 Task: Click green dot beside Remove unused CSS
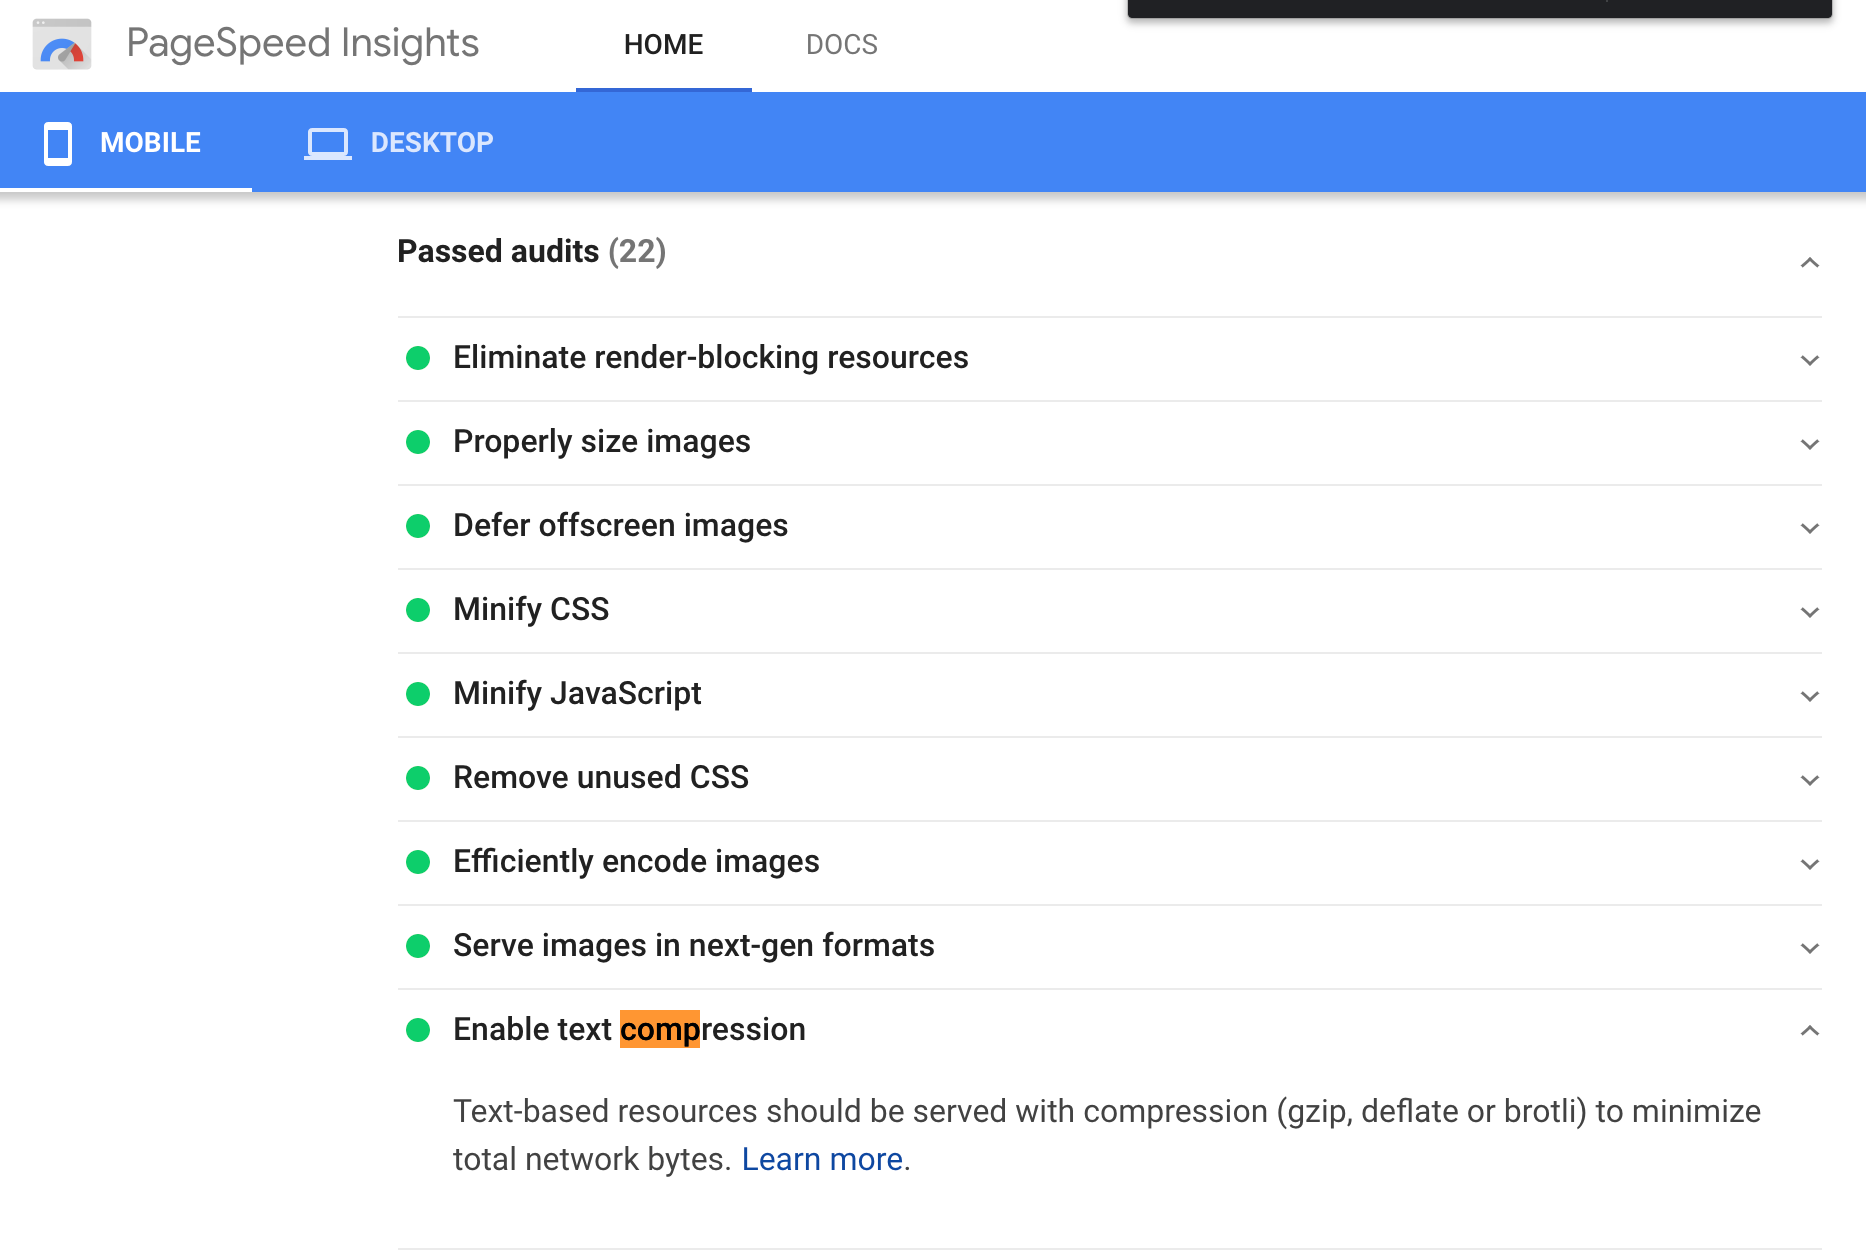point(418,778)
